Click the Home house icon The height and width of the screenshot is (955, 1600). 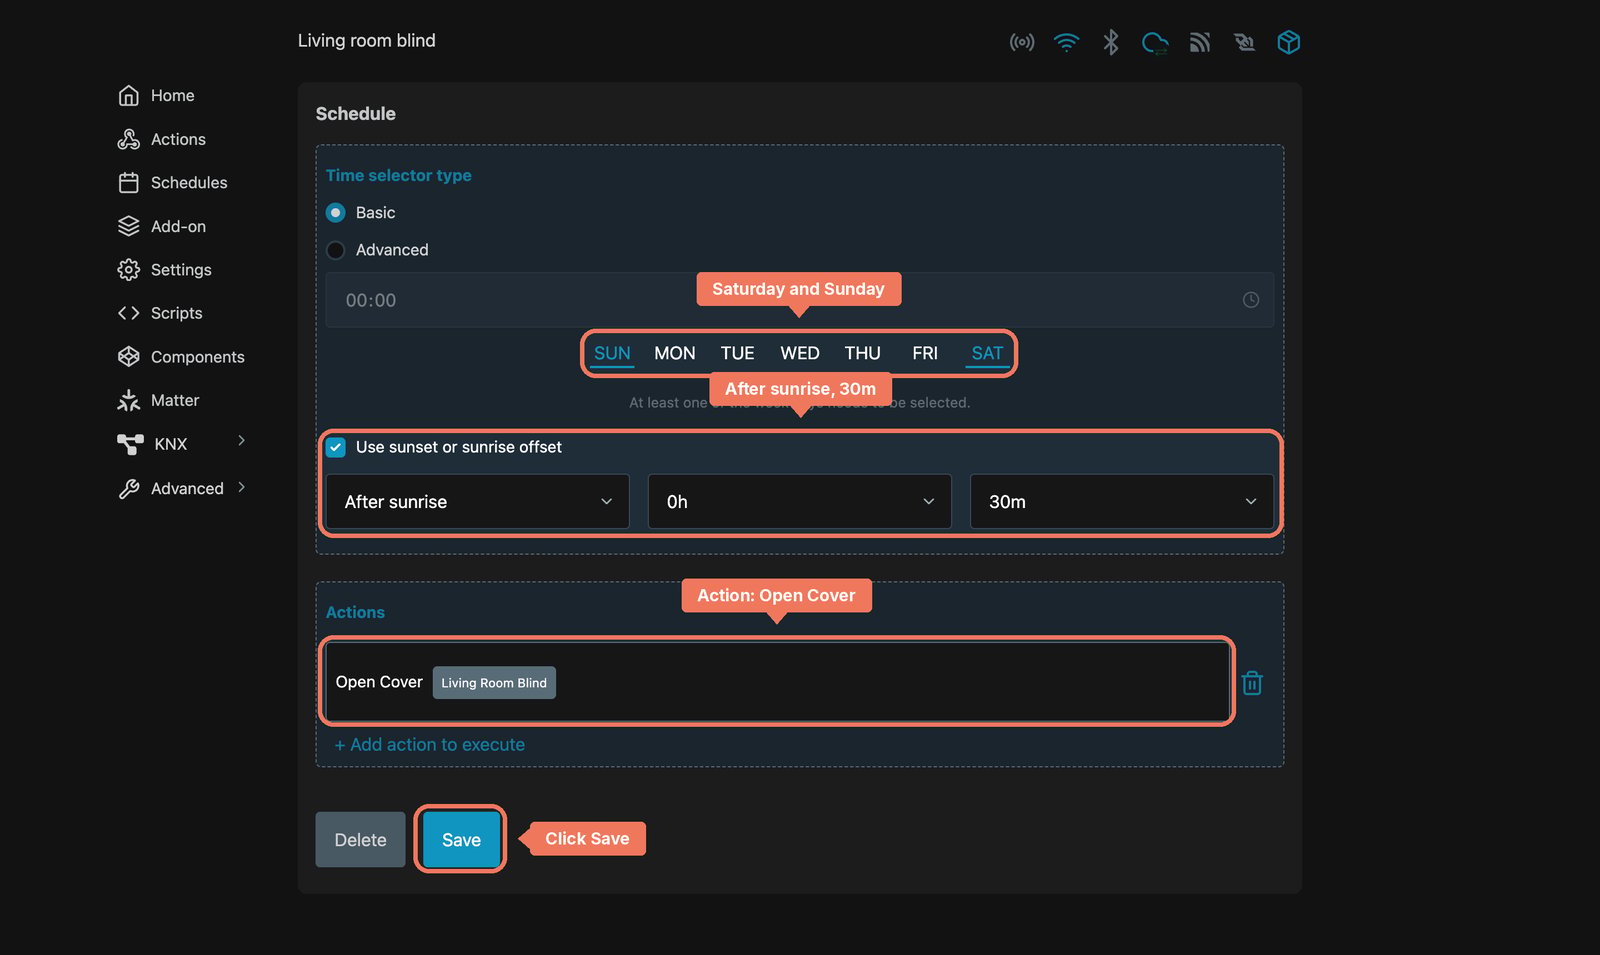point(128,96)
